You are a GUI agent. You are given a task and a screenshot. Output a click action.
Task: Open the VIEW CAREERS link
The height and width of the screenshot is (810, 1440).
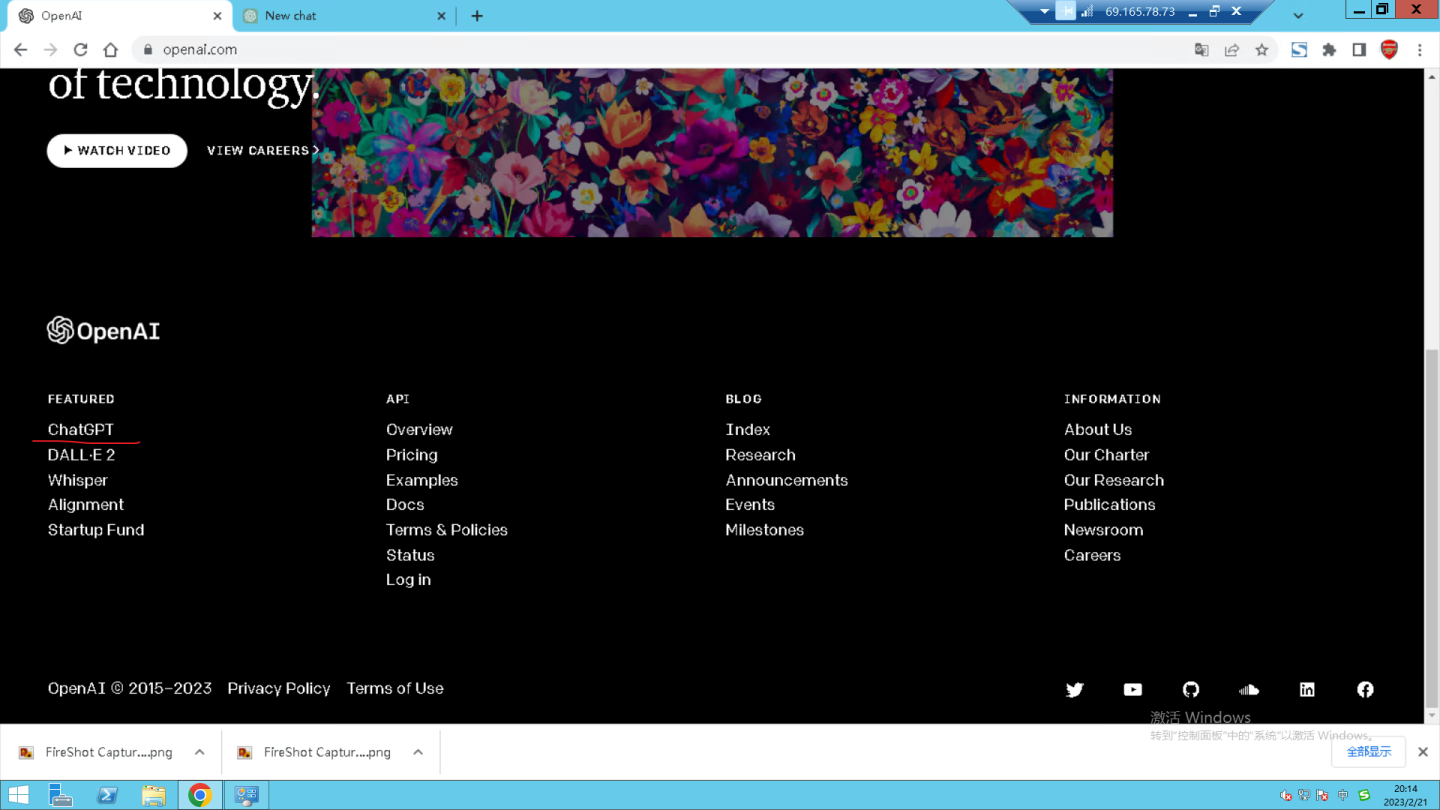263,150
